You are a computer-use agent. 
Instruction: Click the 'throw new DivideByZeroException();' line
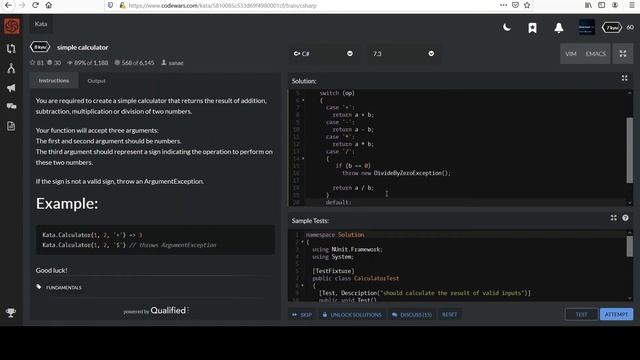click(x=396, y=173)
